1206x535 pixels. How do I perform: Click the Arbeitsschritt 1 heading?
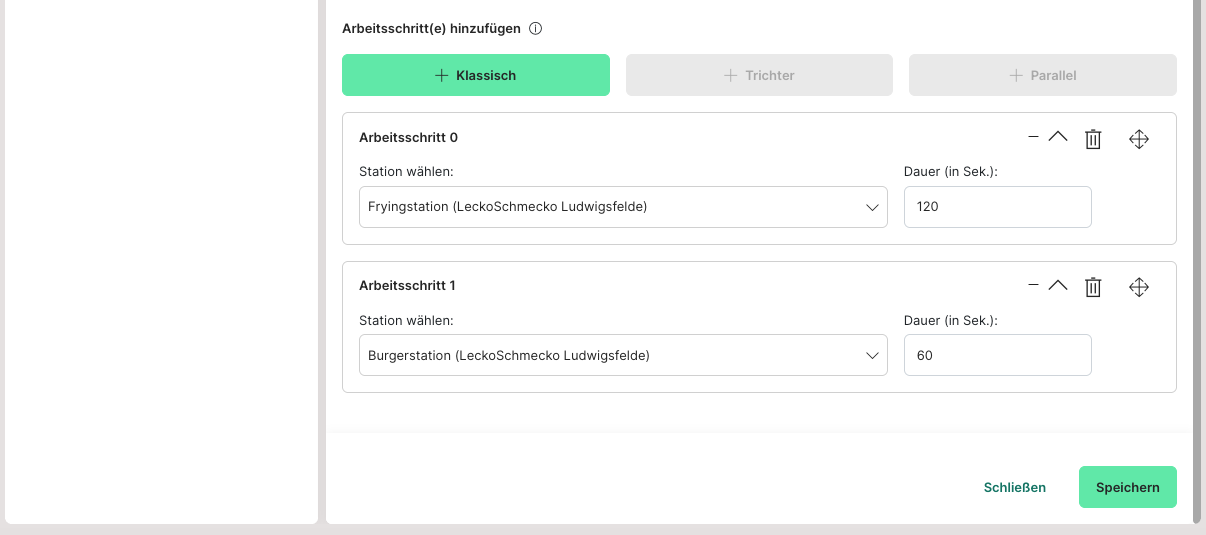pos(407,286)
